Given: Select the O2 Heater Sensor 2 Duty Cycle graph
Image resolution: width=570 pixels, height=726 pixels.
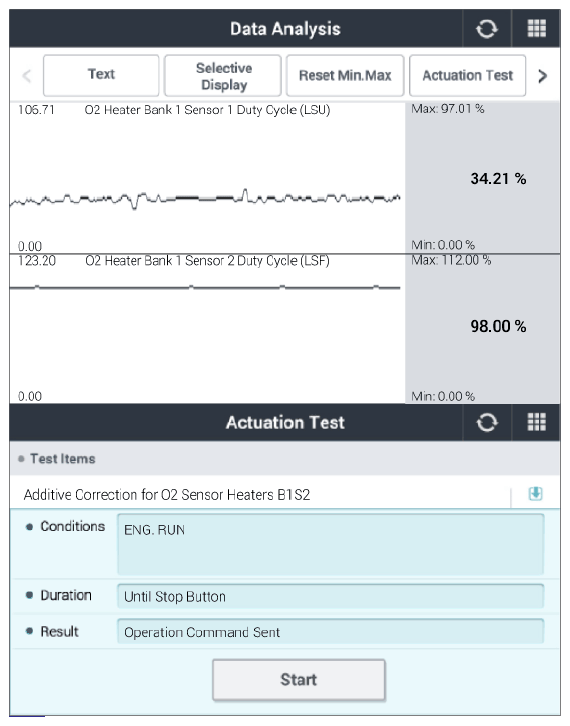Looking at the screenshot, I should click(x=207, y=328).
